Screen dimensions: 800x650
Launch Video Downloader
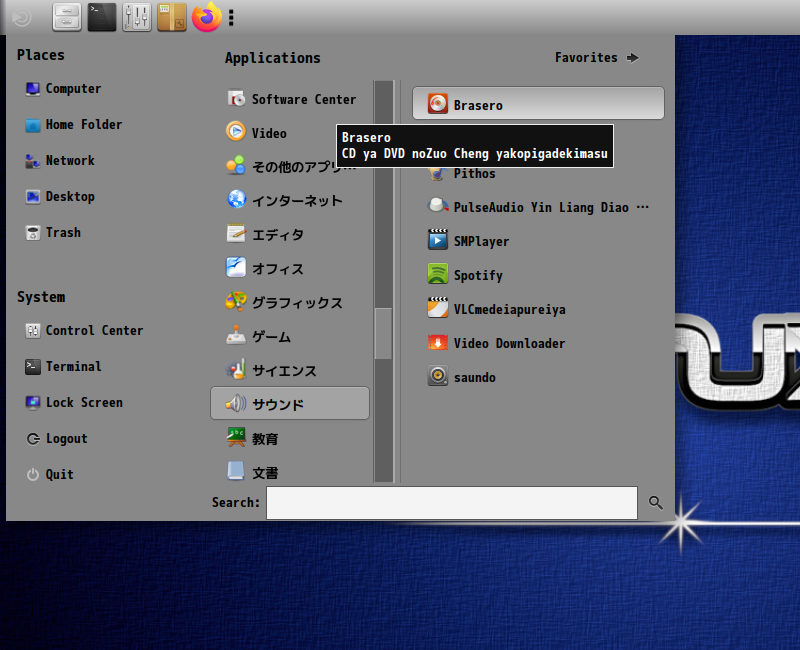538,343
